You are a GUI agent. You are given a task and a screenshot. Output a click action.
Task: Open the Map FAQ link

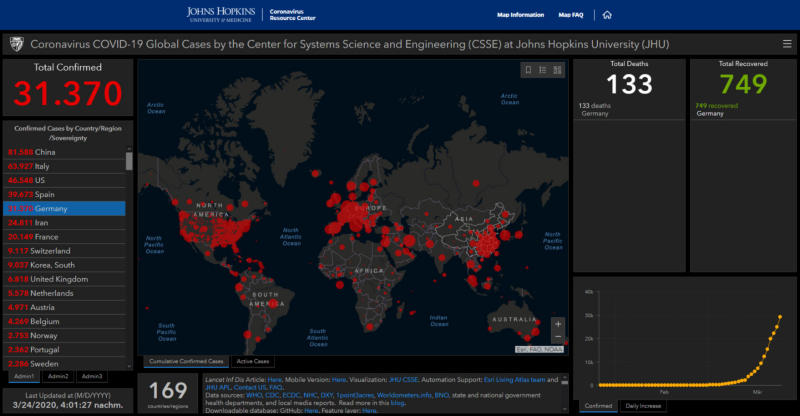coord(571,15)
